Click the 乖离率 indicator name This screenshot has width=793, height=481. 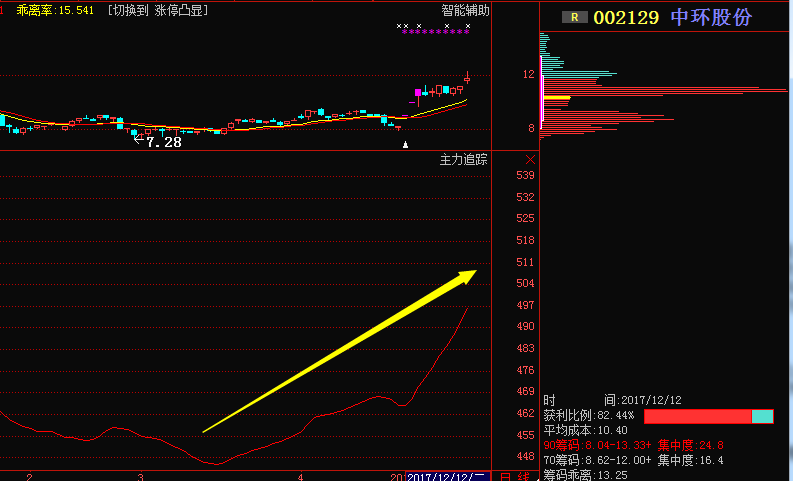(x=35, y=10)
